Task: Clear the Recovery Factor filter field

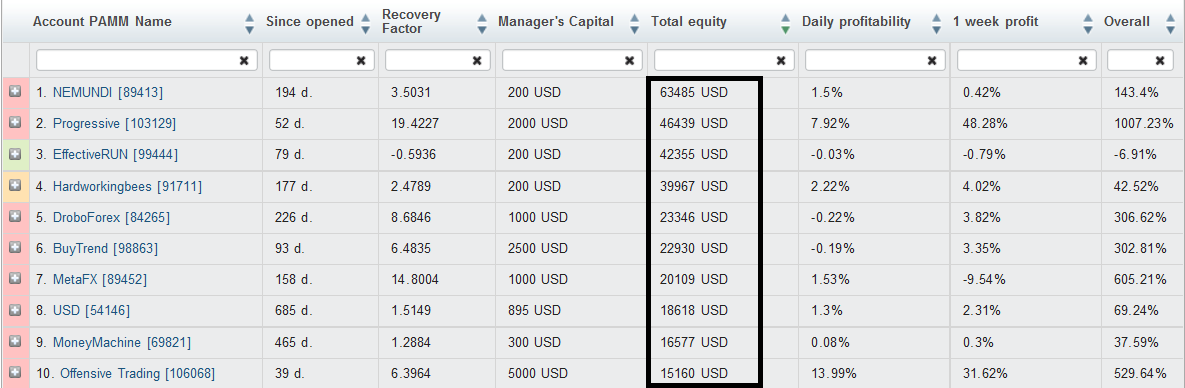Action: point(477,61)
